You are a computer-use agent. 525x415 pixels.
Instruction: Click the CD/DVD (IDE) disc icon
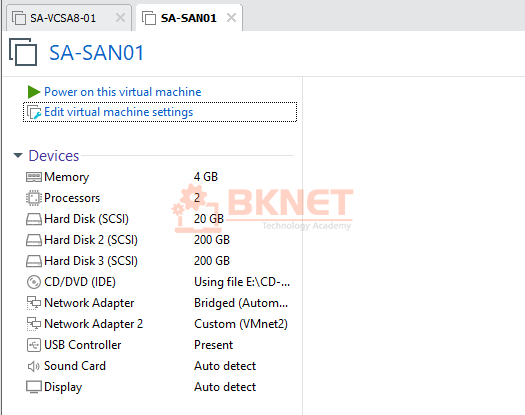tap(34, 282)
